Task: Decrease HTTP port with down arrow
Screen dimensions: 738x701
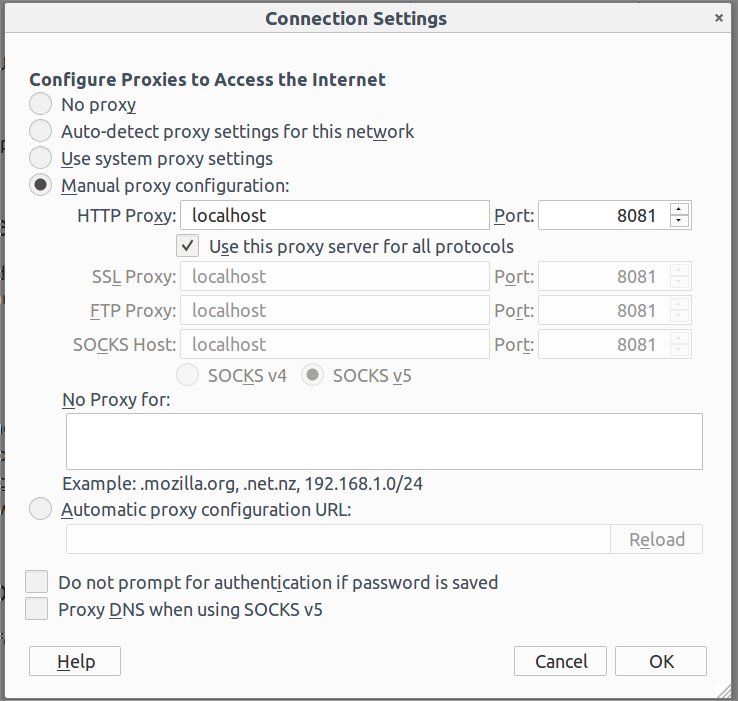Action: 679,221
